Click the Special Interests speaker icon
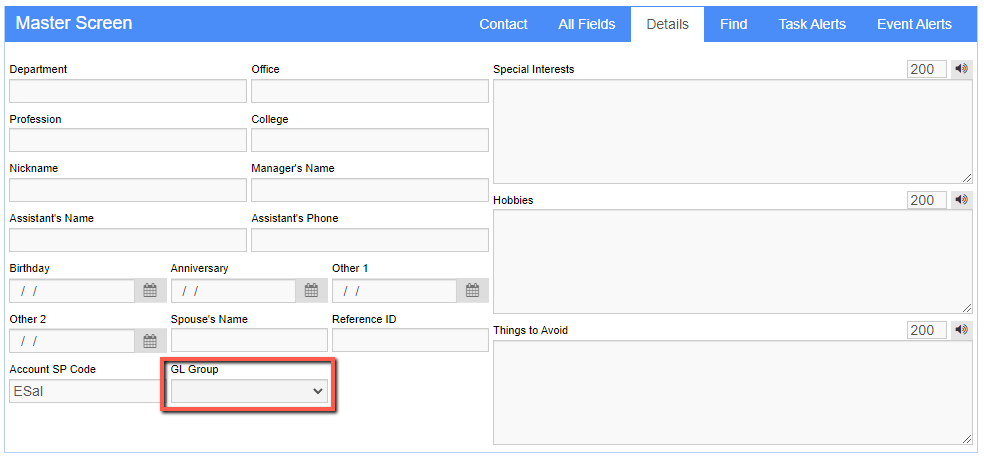 tap(961, 69)
